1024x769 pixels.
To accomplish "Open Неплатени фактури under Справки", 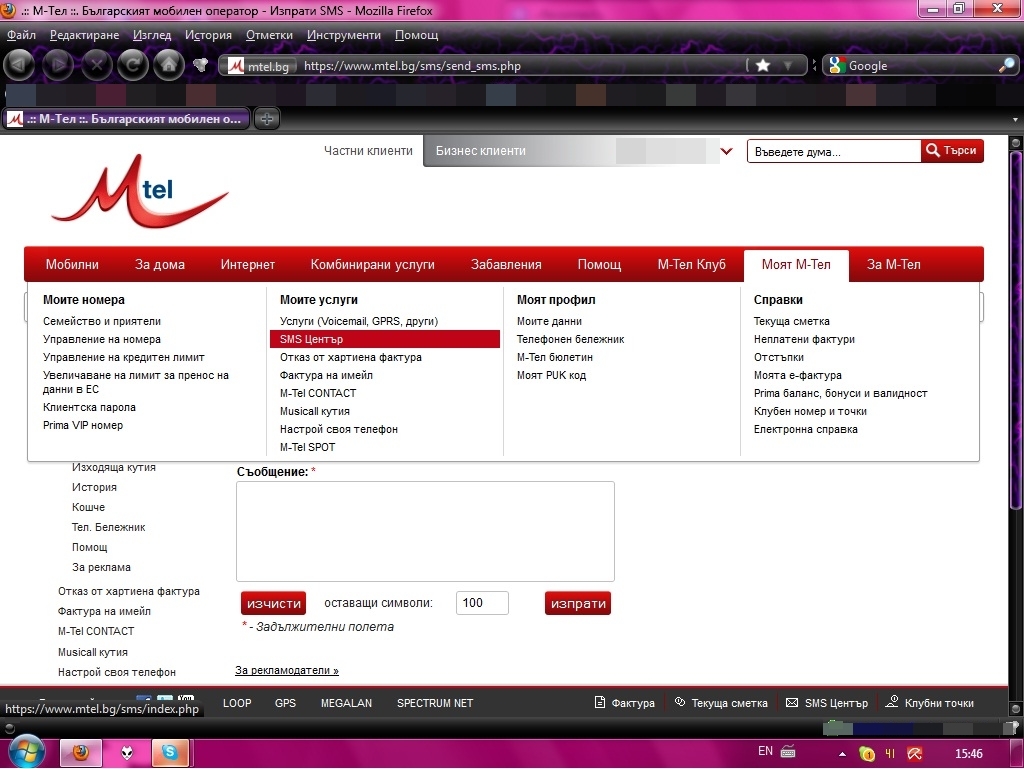I will tap(804, 339).
